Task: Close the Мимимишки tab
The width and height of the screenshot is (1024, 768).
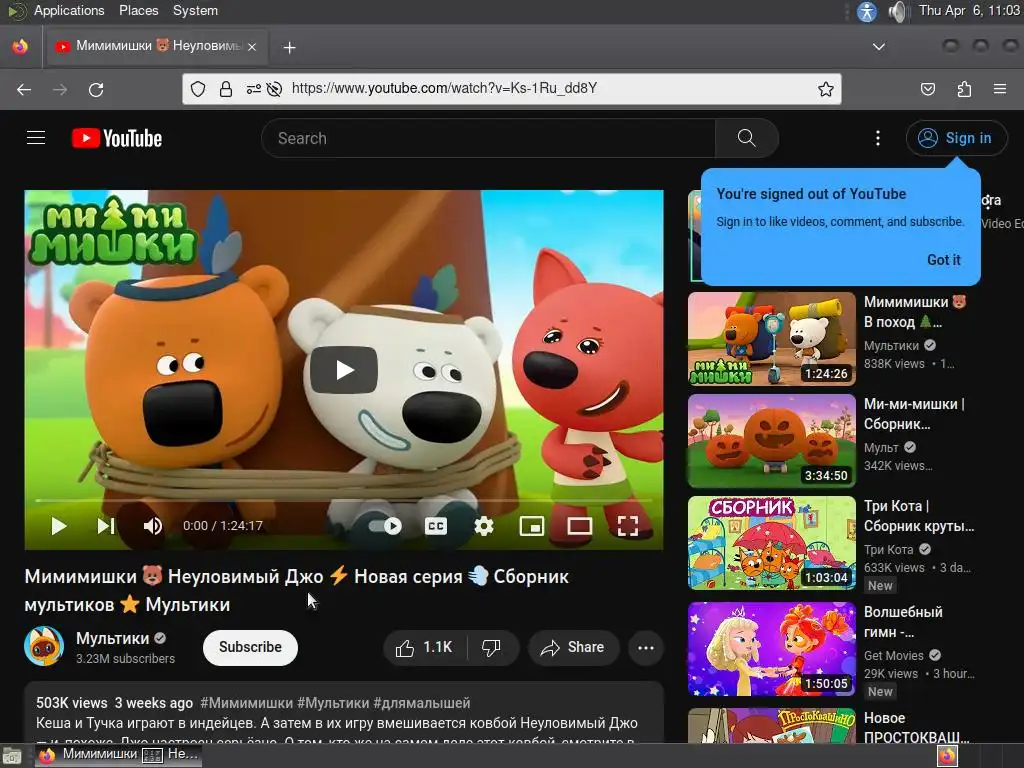Action: point(252,47)
